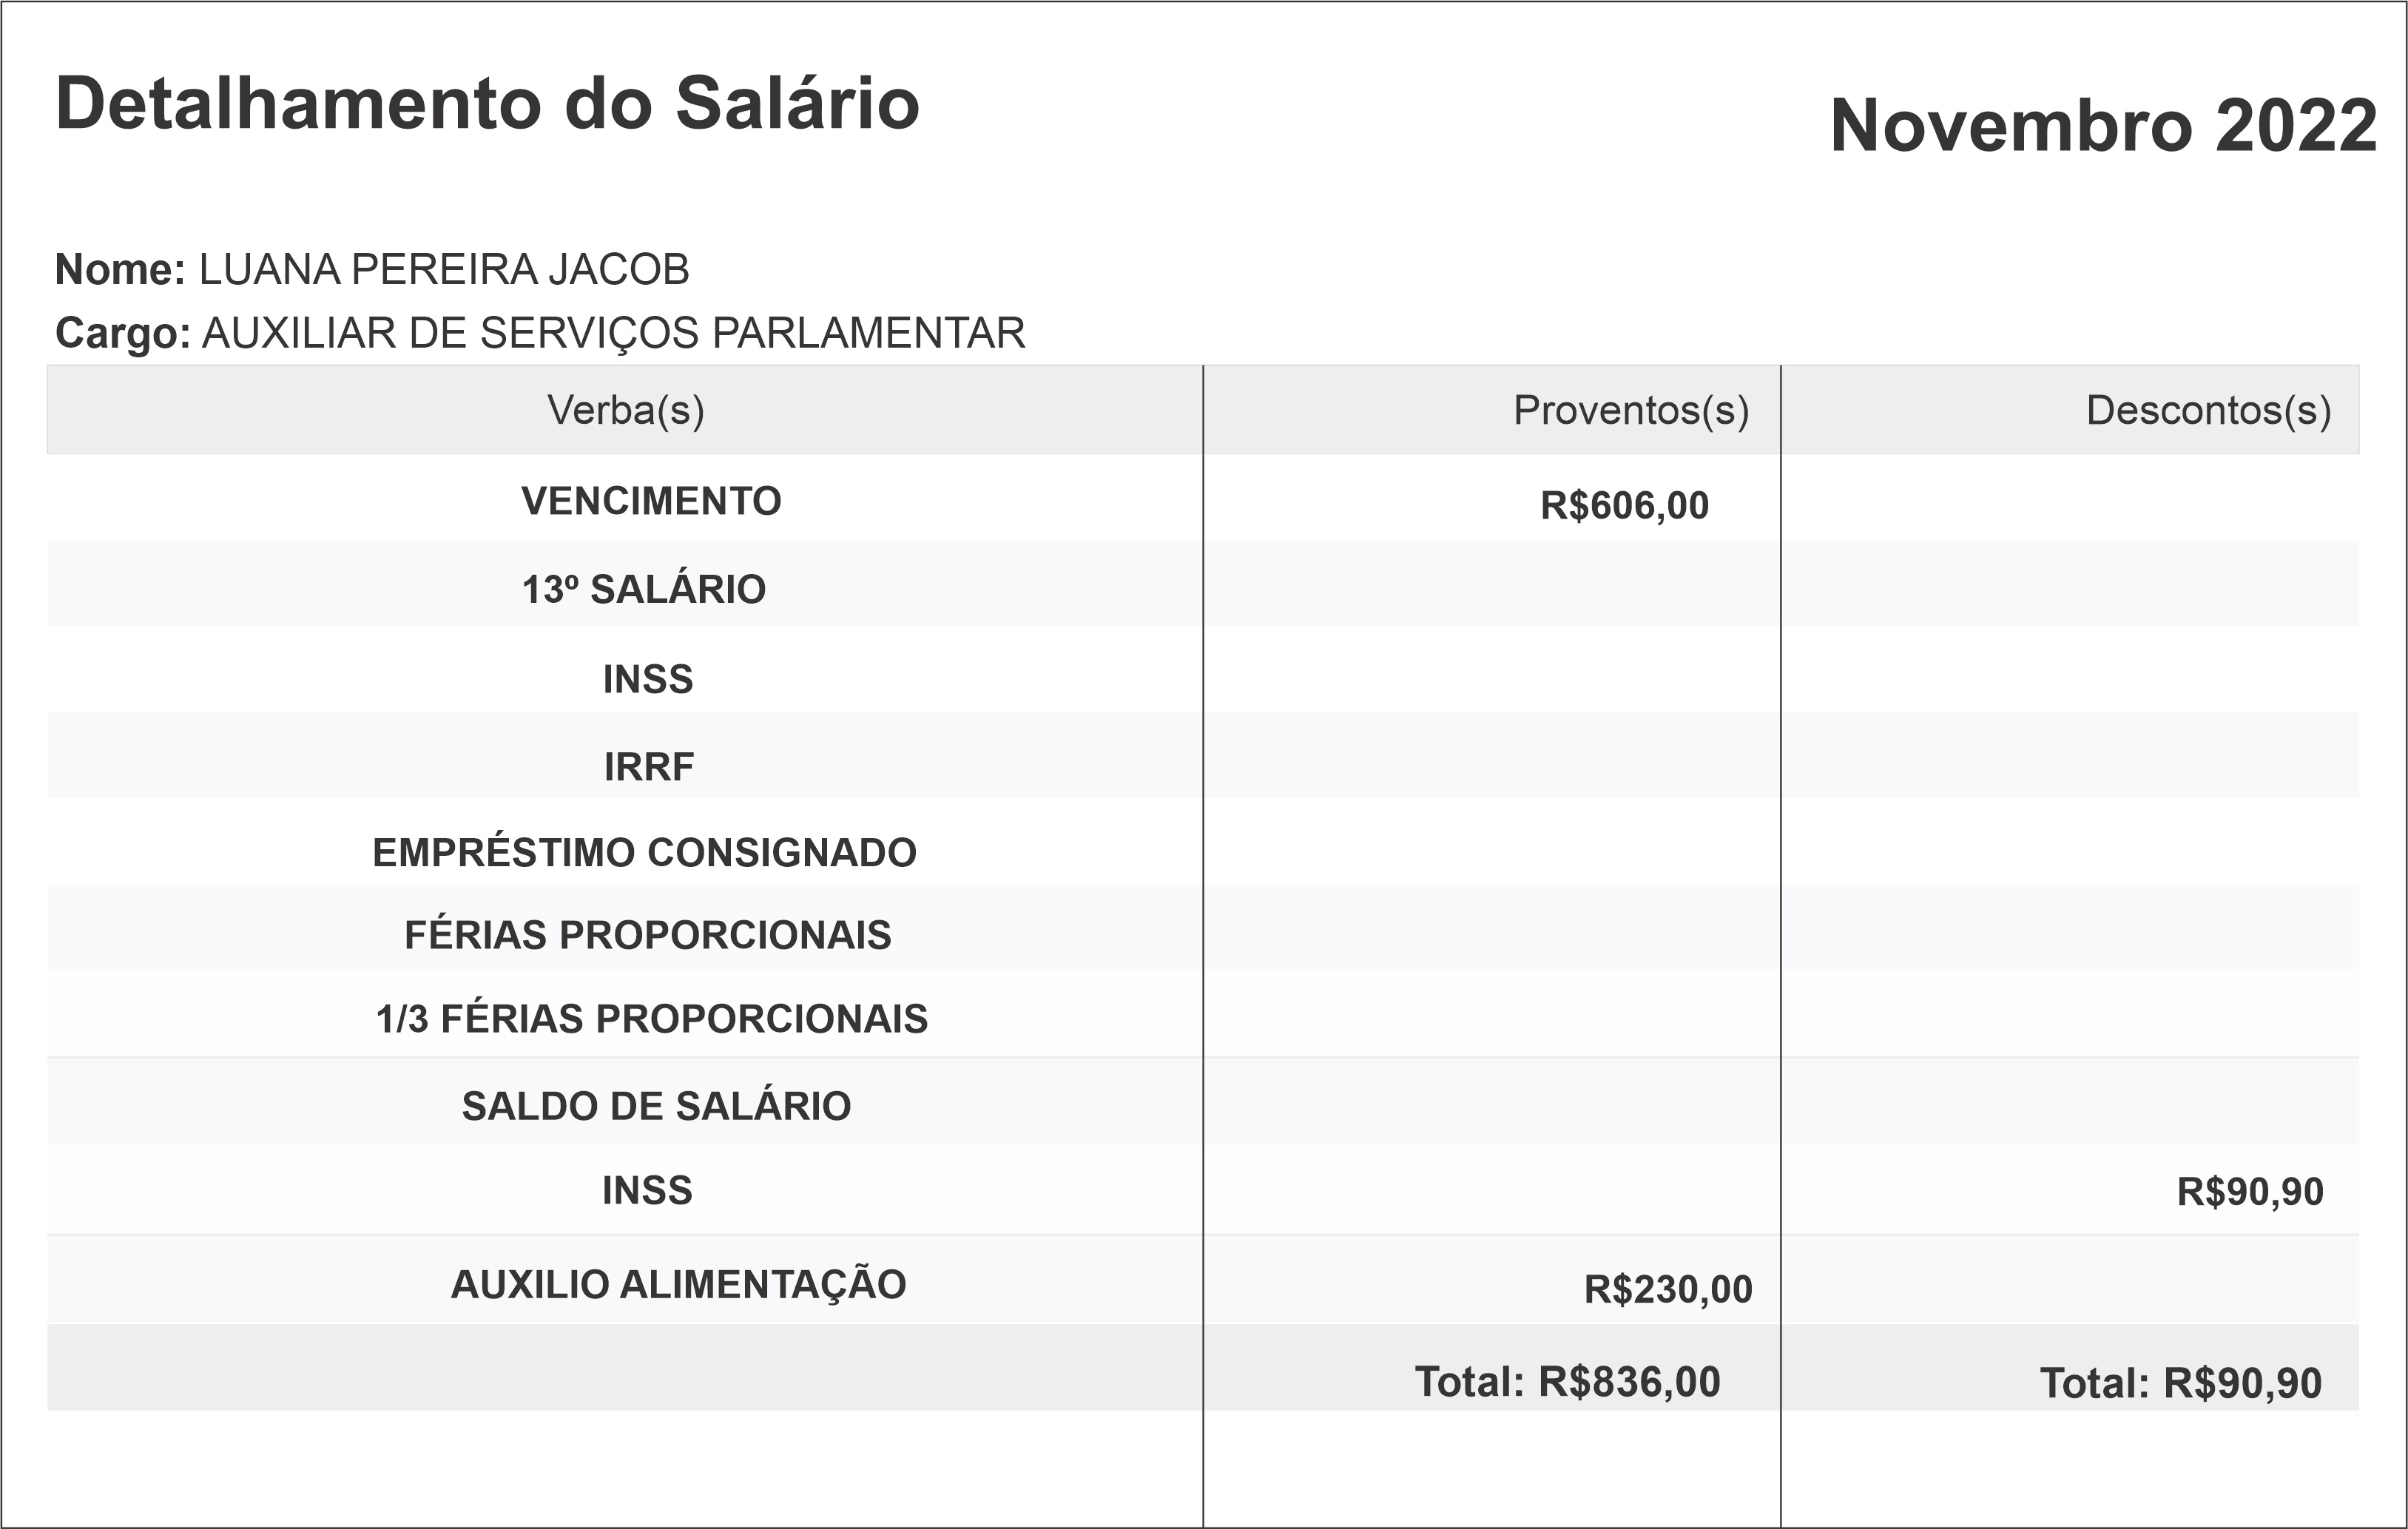2408x1529 pixels.
Task: Click the Proventos(s) column header
Action: 1630,410
